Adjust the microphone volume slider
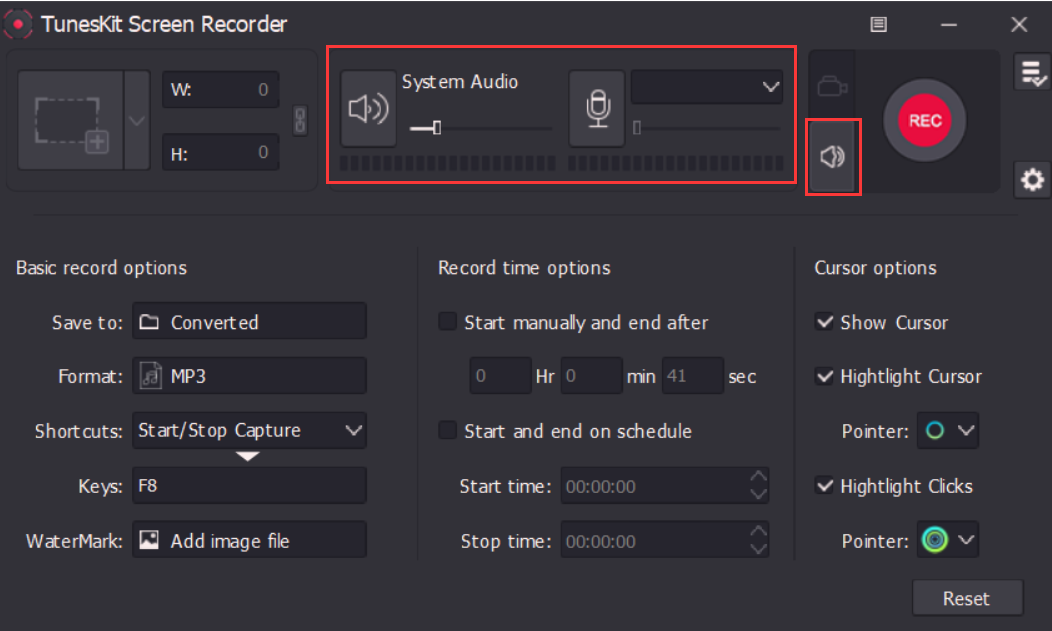The image size is (1052, 631). pyautogui.click(x=706, y=127)
